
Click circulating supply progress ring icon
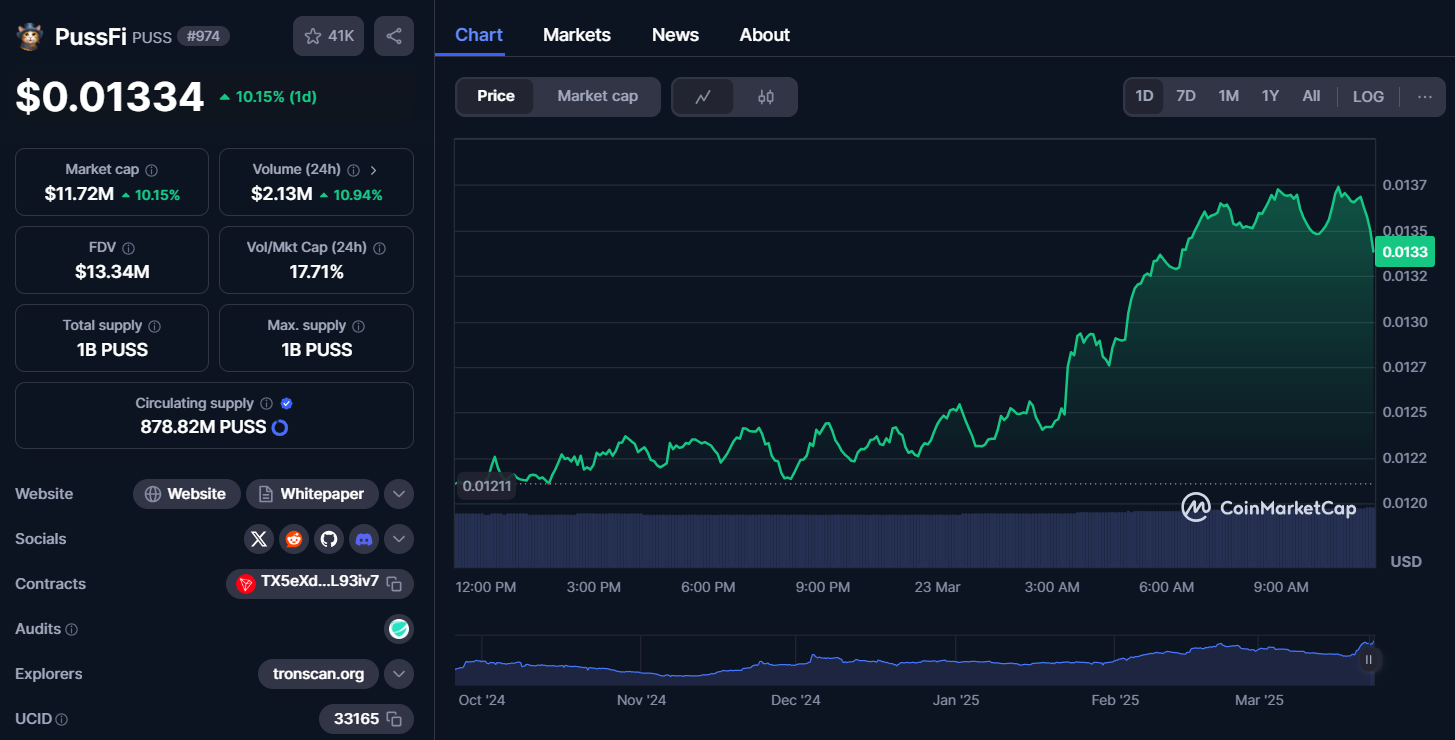280,428
